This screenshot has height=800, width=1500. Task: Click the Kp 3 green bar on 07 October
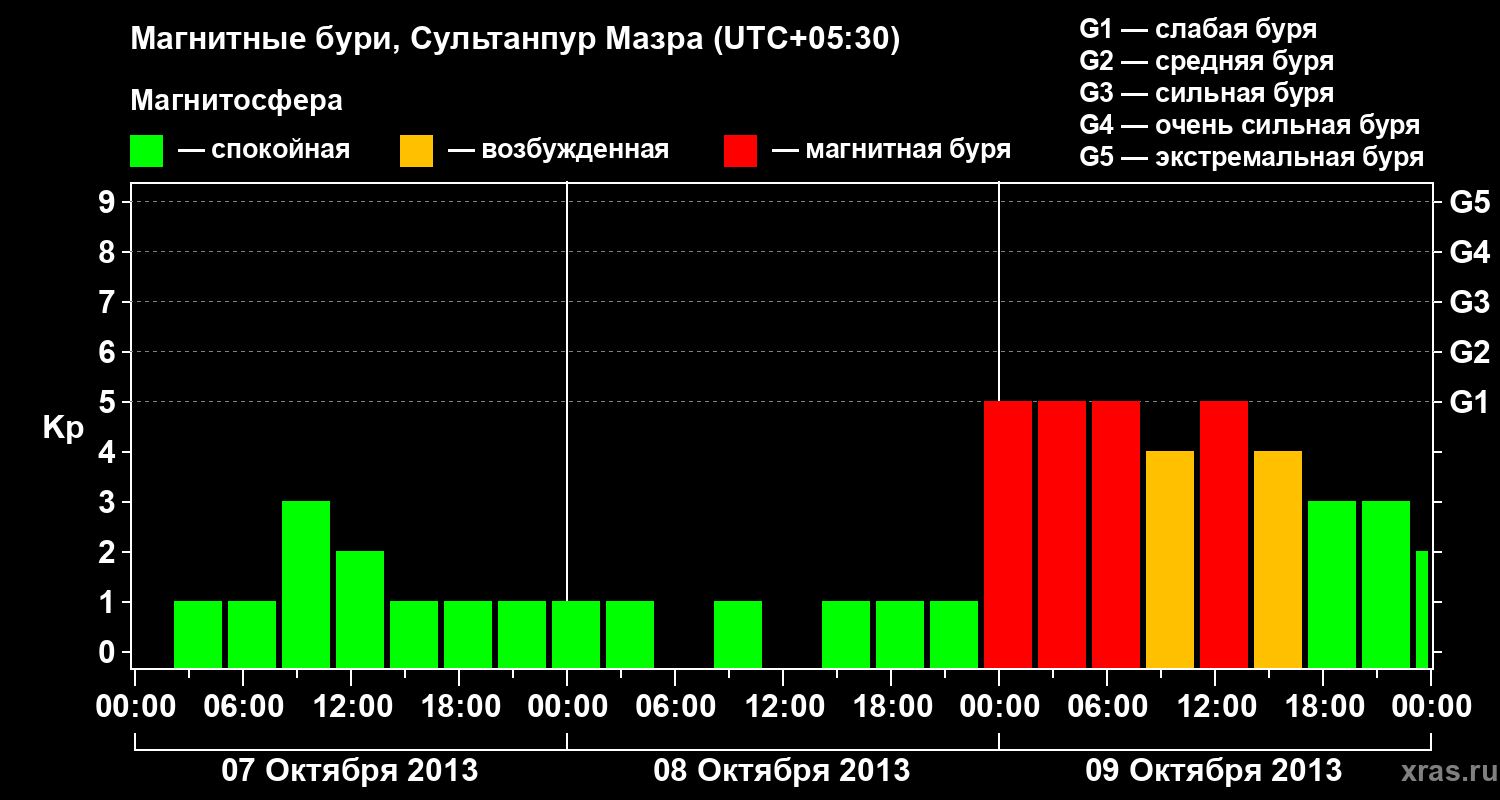coord(306,584)
